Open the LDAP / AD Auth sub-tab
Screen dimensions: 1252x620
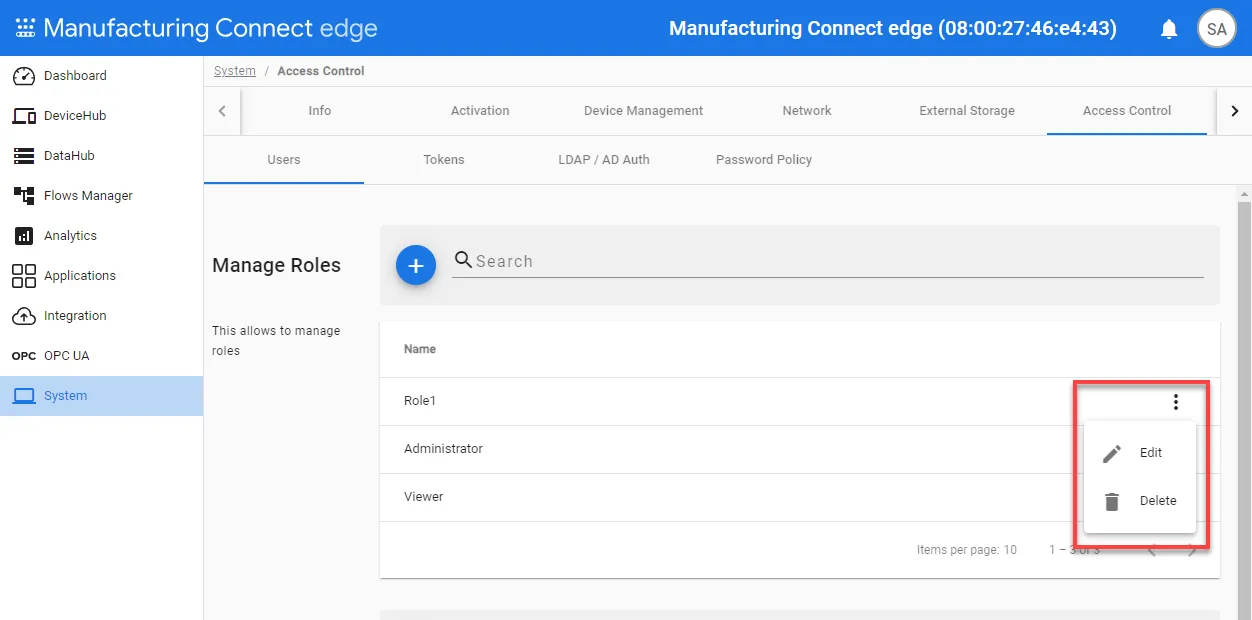click(604, 160)
